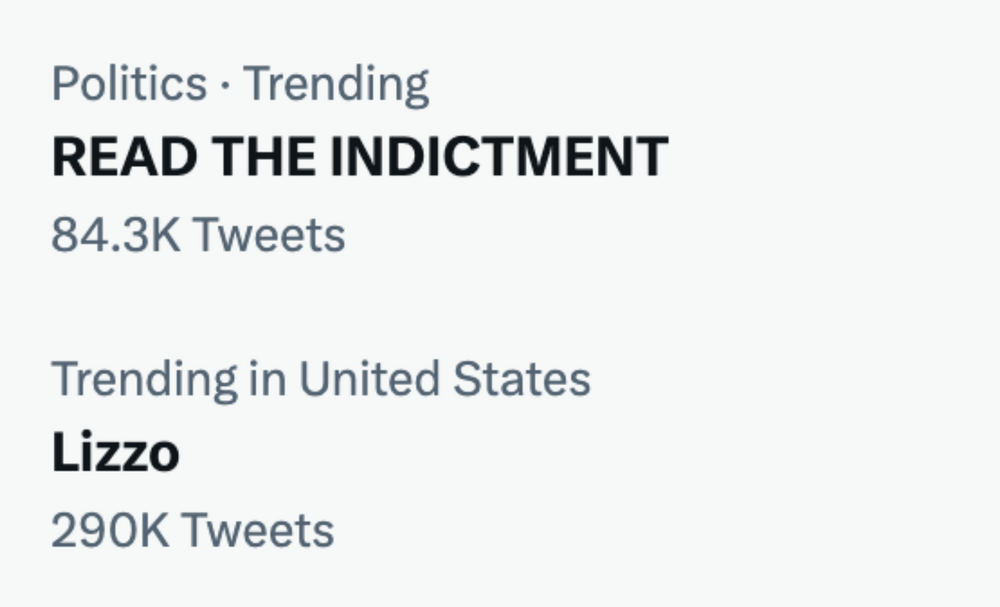Click the word Tweets under READ THE INDICTMENT
Image resolution: width=1000 pixels, height=607 pixels.
[268, 236]
